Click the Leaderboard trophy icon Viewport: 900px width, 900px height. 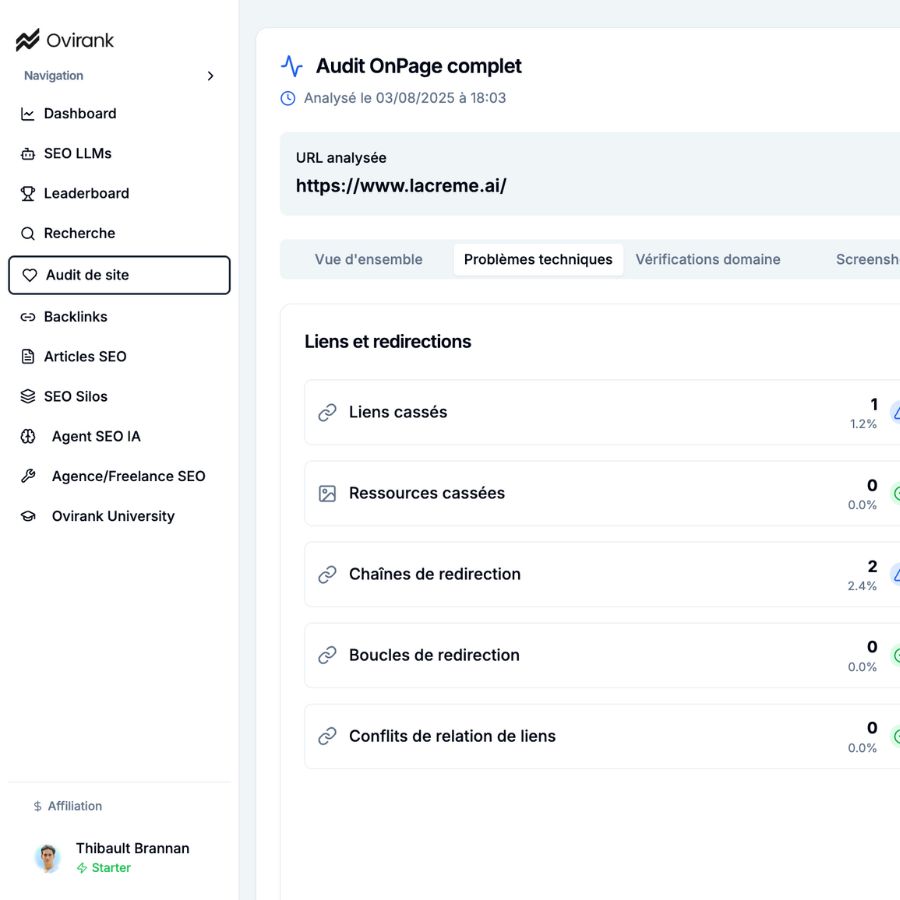click(x=28, y=193)
